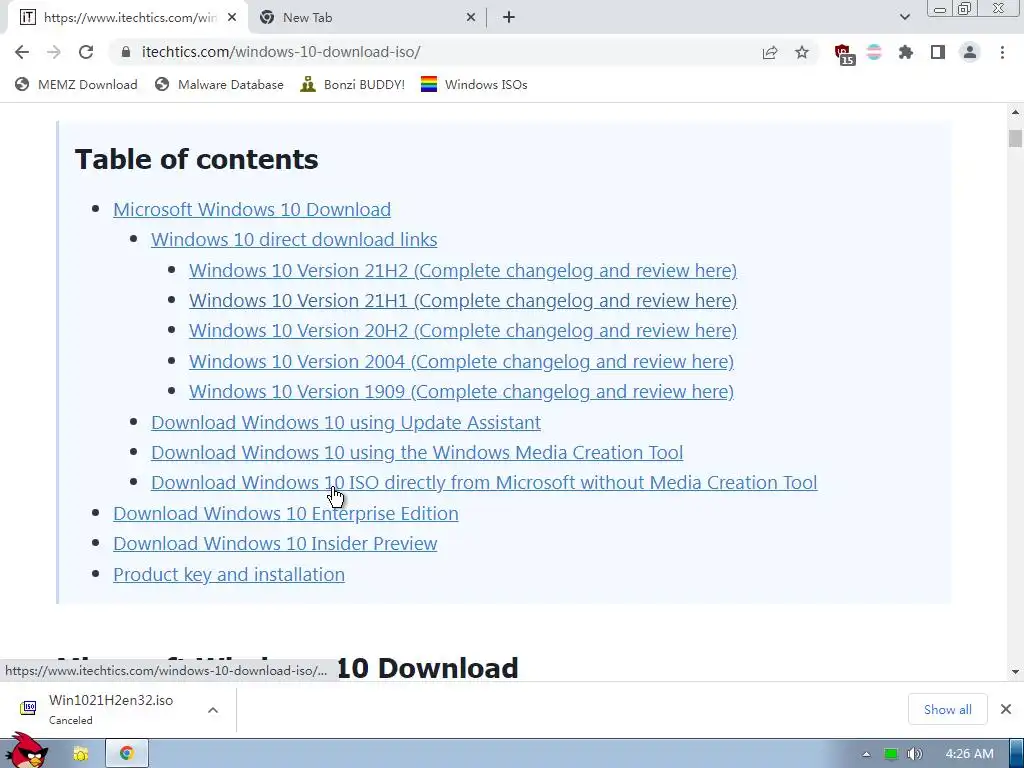This screenshot has height=768, width=1024.
Task: Click the green network tray icon
Action: coord(891,754)
